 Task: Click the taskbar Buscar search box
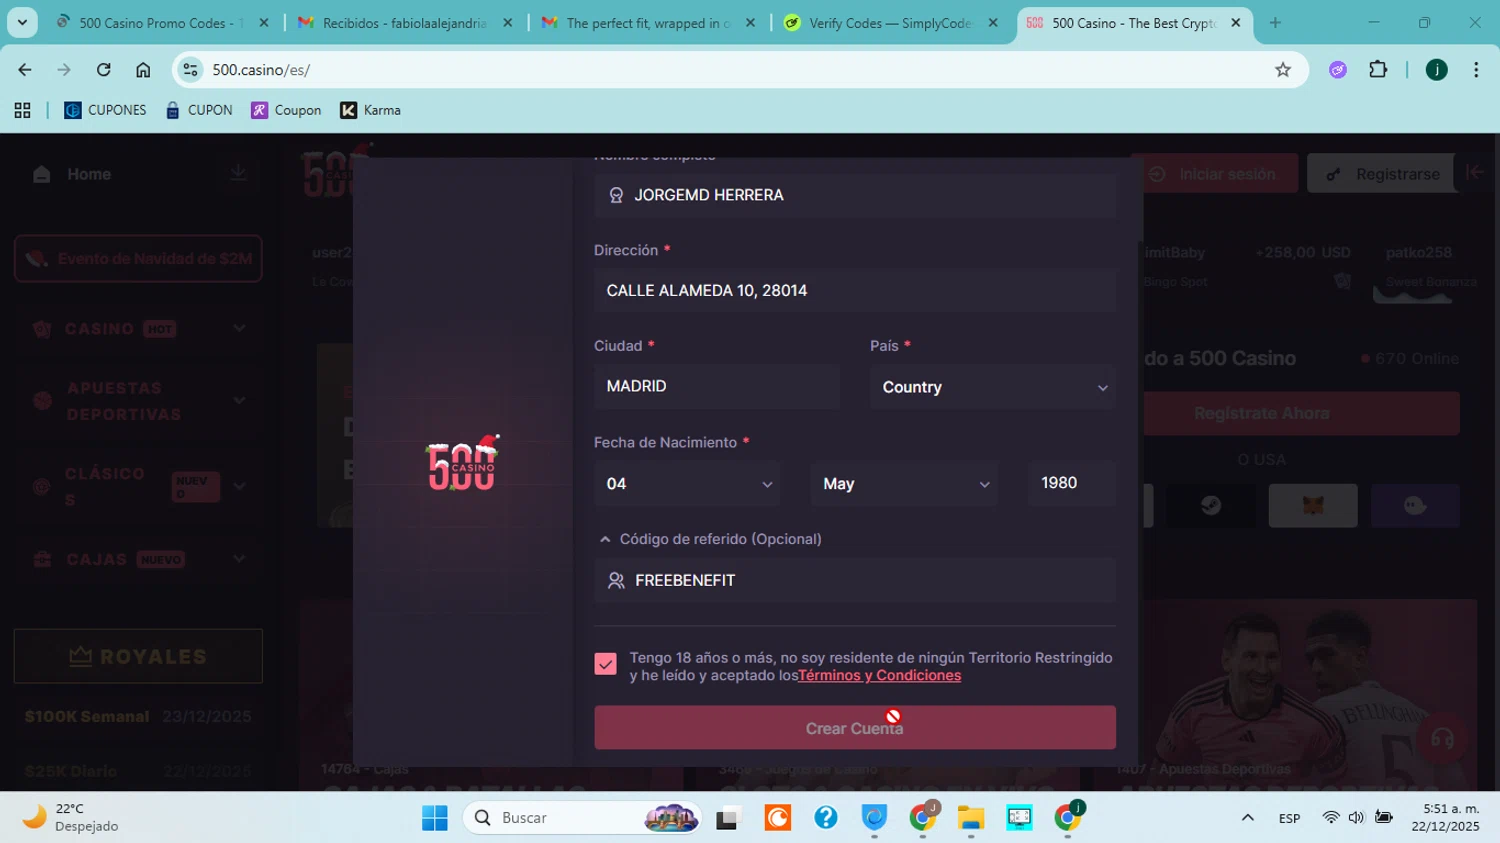pos(582,818)
